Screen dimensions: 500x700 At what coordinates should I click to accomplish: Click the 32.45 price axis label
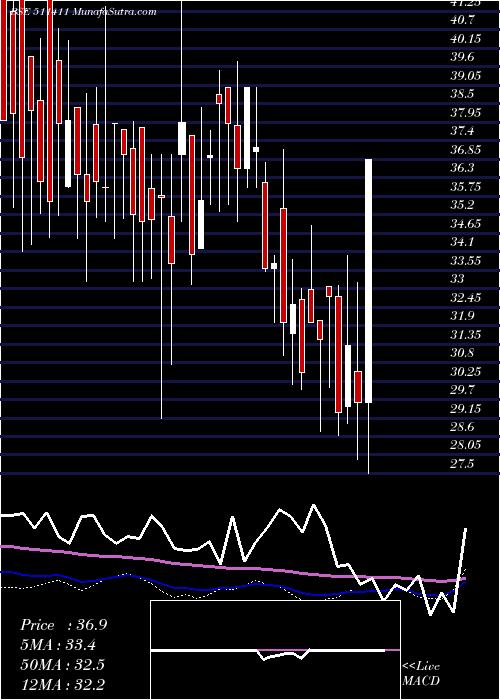[x=466, y=298]
